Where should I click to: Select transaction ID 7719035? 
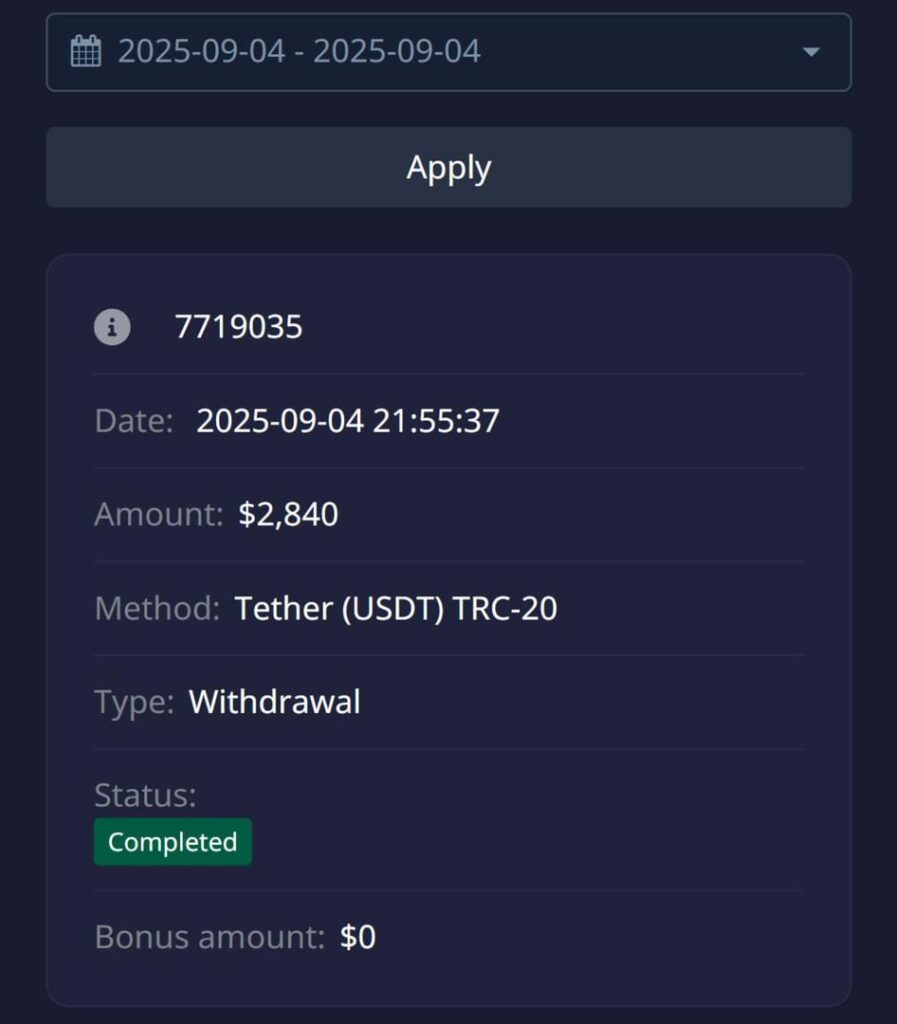click(238, 327)
